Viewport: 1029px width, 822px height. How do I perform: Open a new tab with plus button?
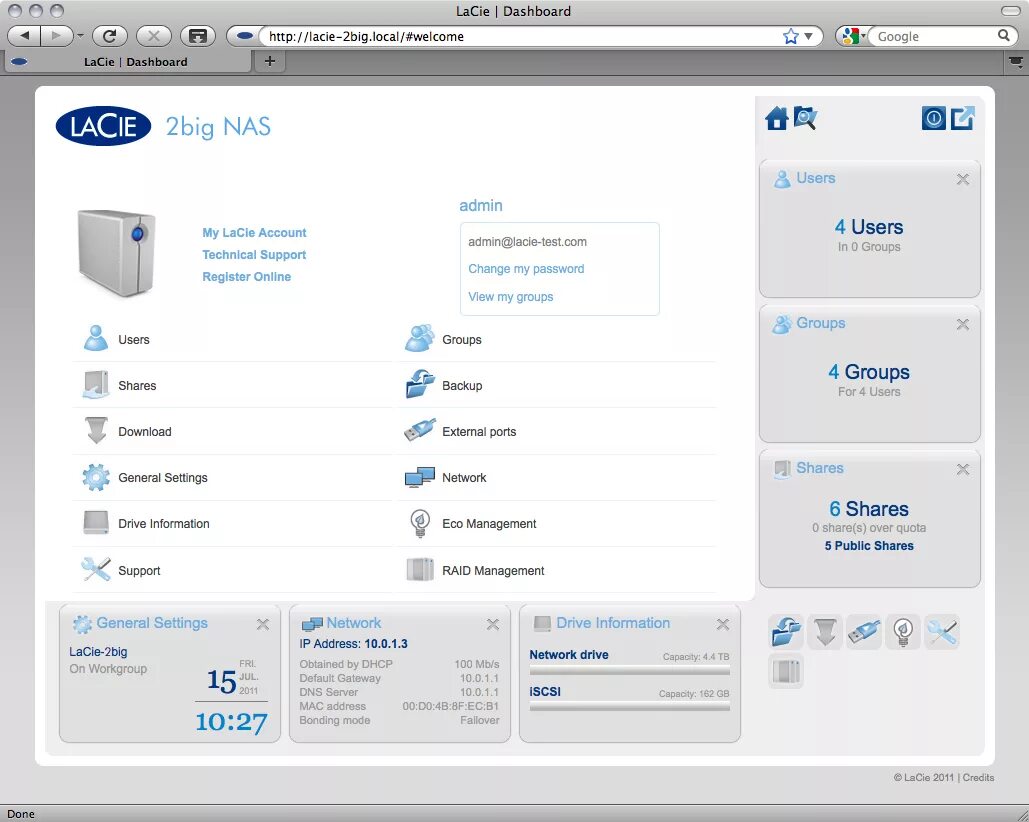click(270, 61)
